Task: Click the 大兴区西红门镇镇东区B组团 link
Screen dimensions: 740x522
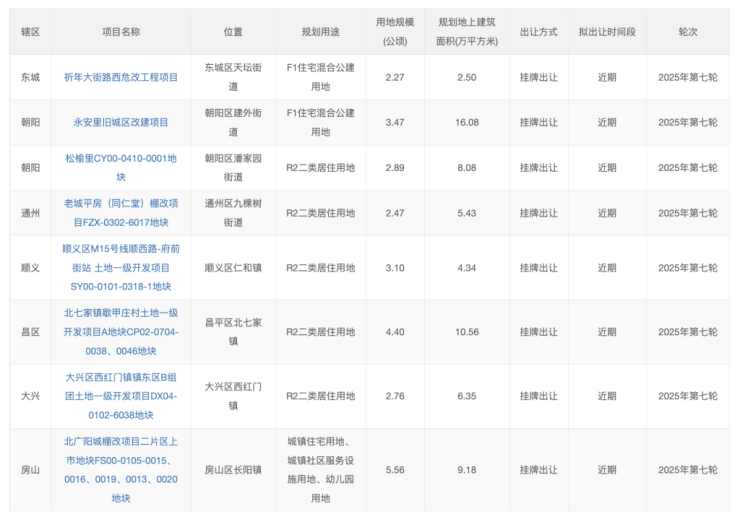Action: [121, 396]
